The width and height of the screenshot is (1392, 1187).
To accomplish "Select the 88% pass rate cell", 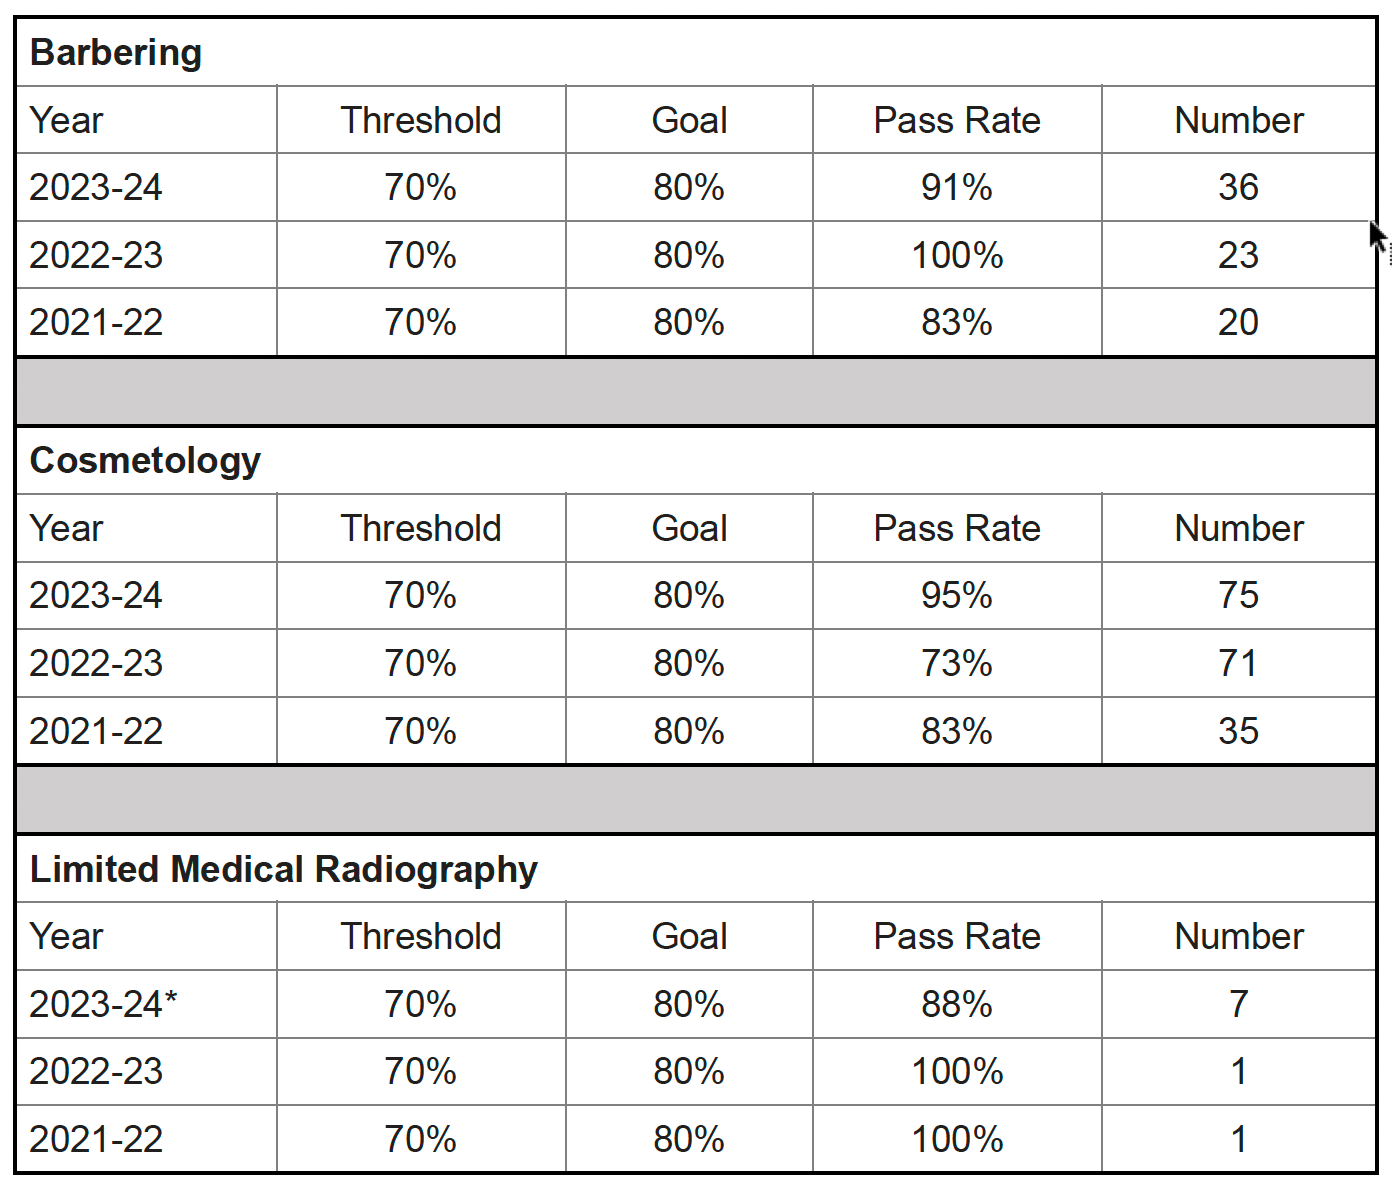I will [956, 1004].
